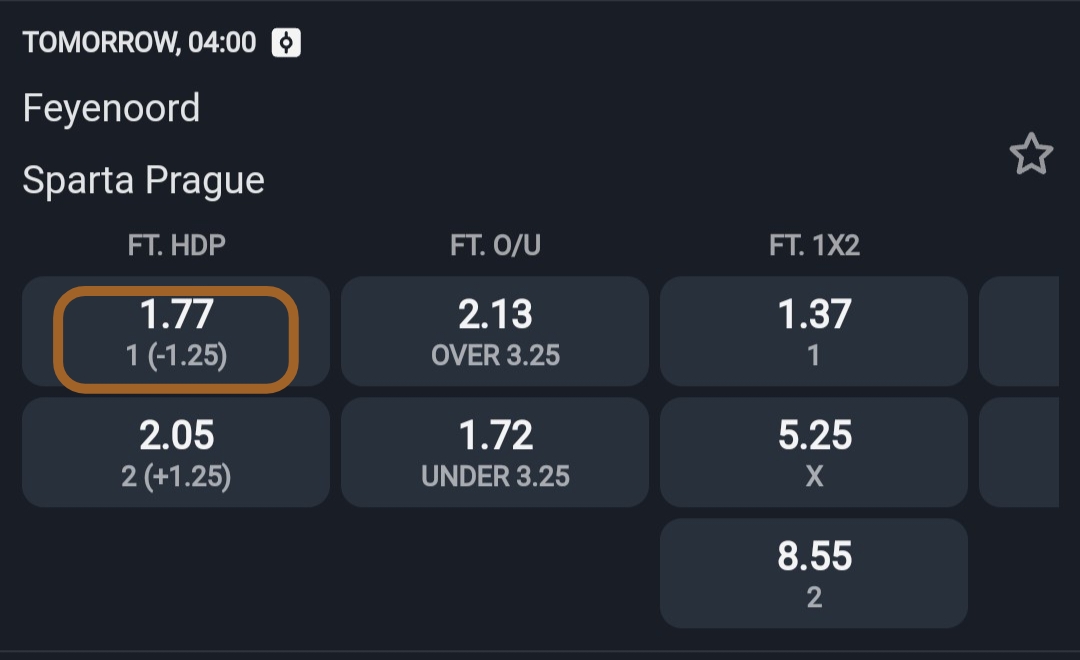Viewport: 1080px width, 660px height.
Task: Open Feyenoord team name link
Action: click(111, 108)
